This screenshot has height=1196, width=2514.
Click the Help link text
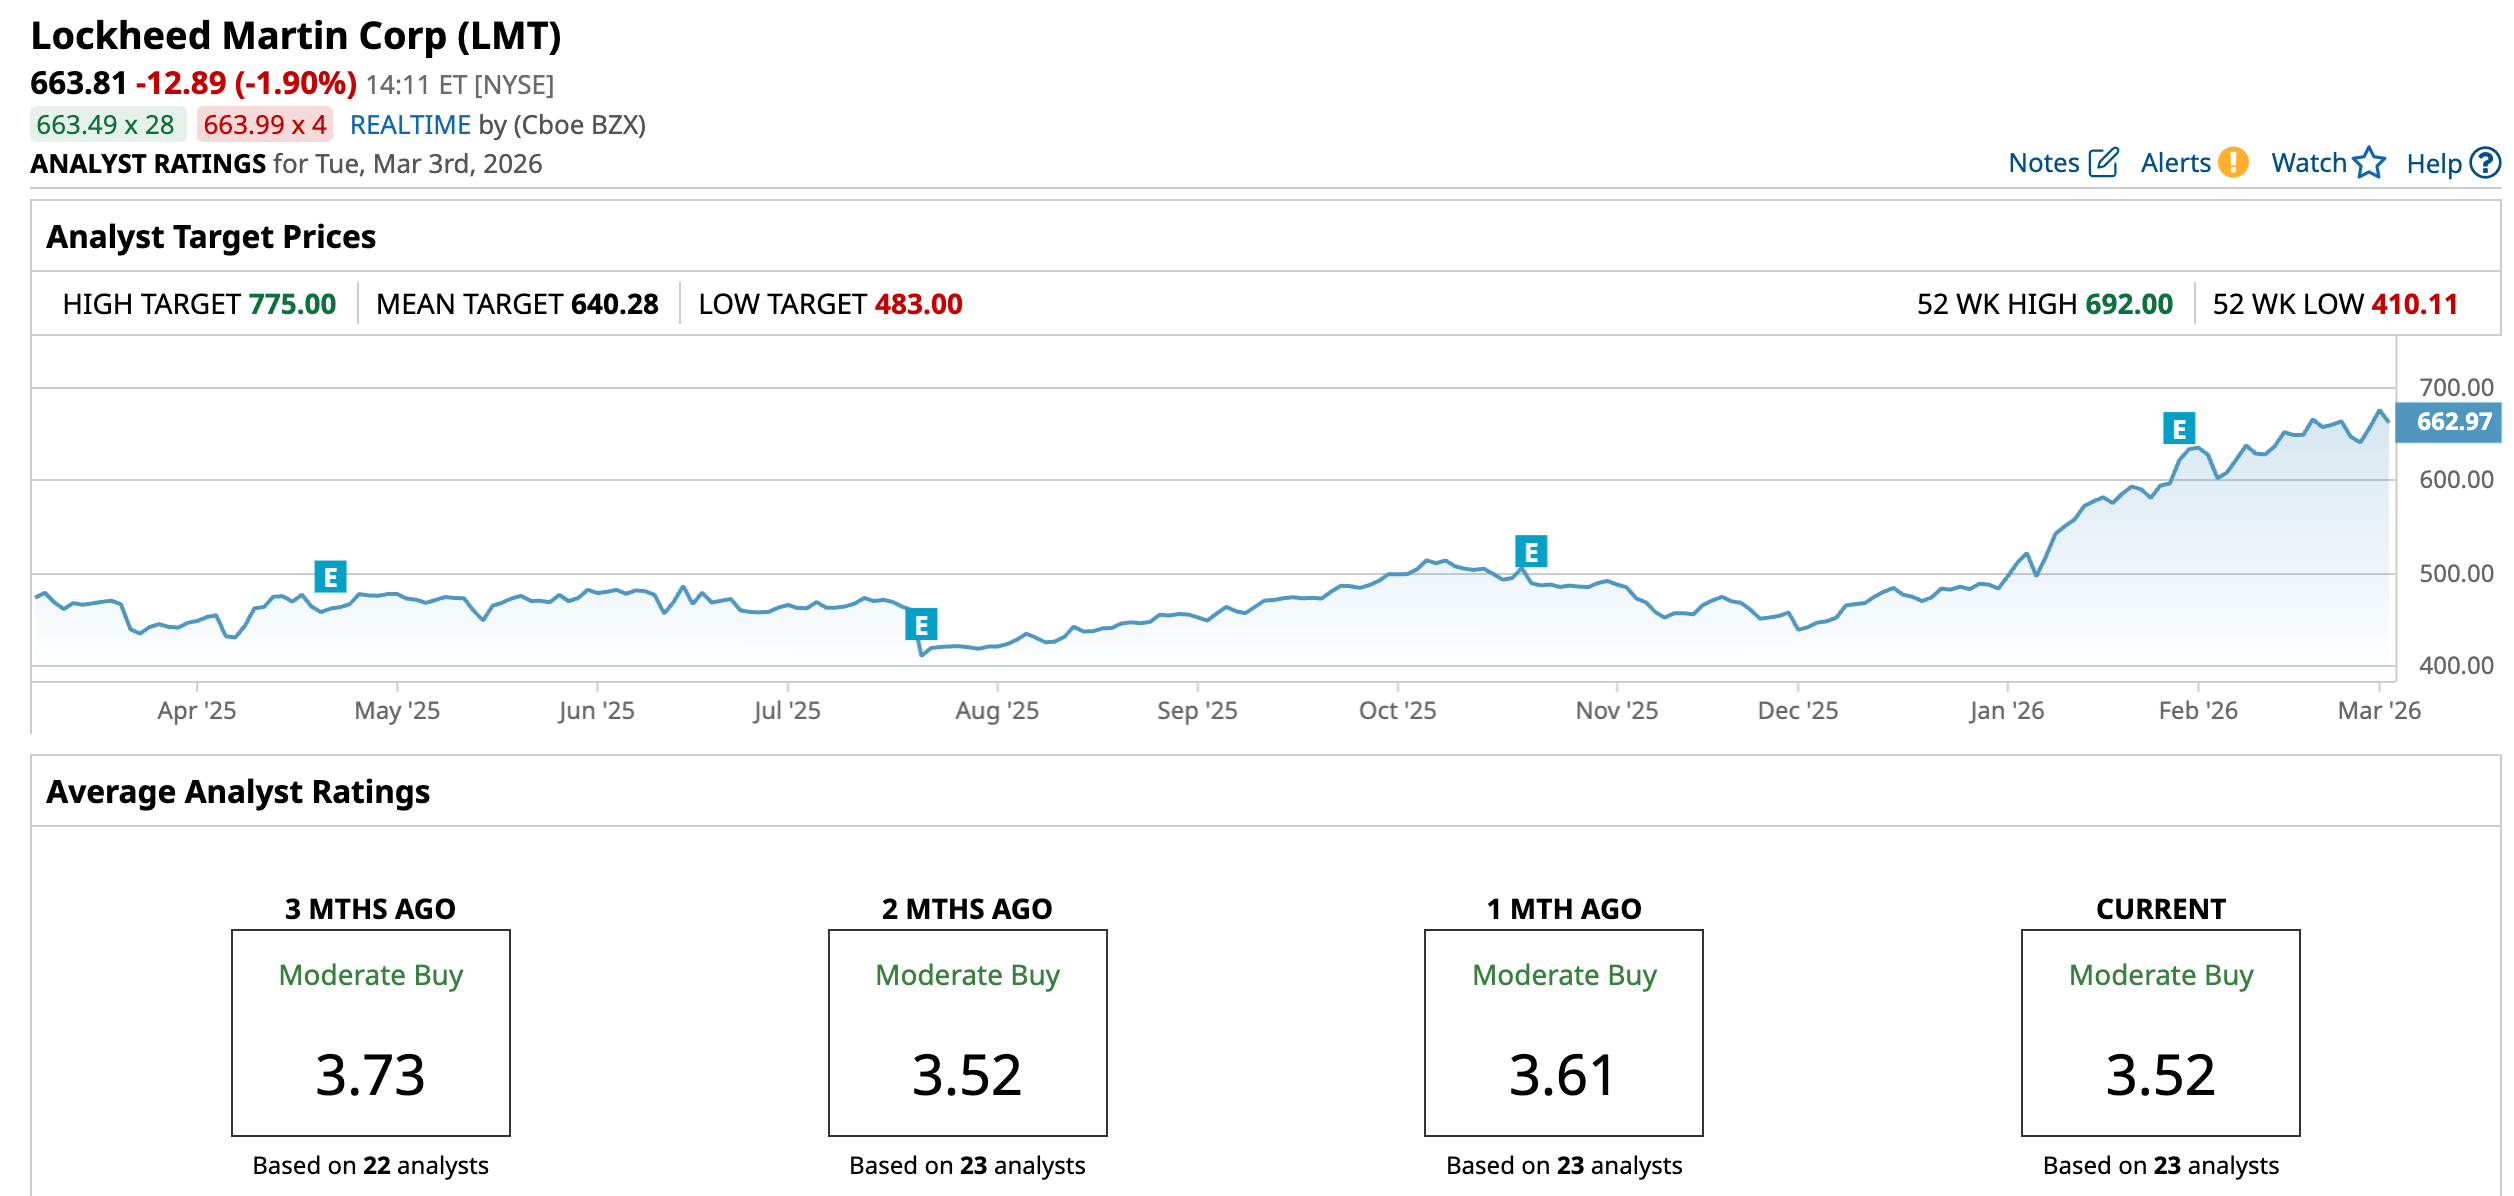[x=2433, y=164]
